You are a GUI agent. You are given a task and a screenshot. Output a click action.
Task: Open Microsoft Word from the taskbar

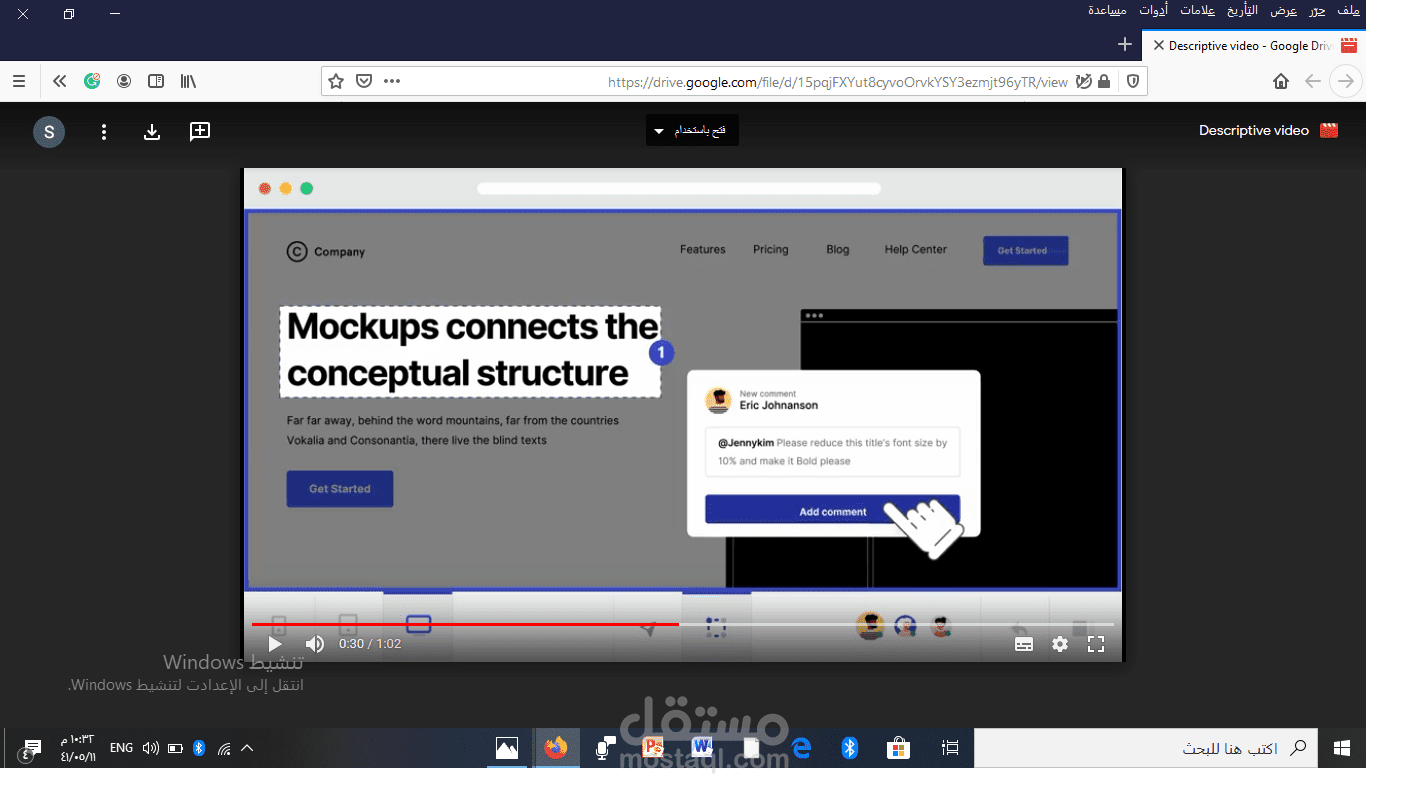coord(702,748)
